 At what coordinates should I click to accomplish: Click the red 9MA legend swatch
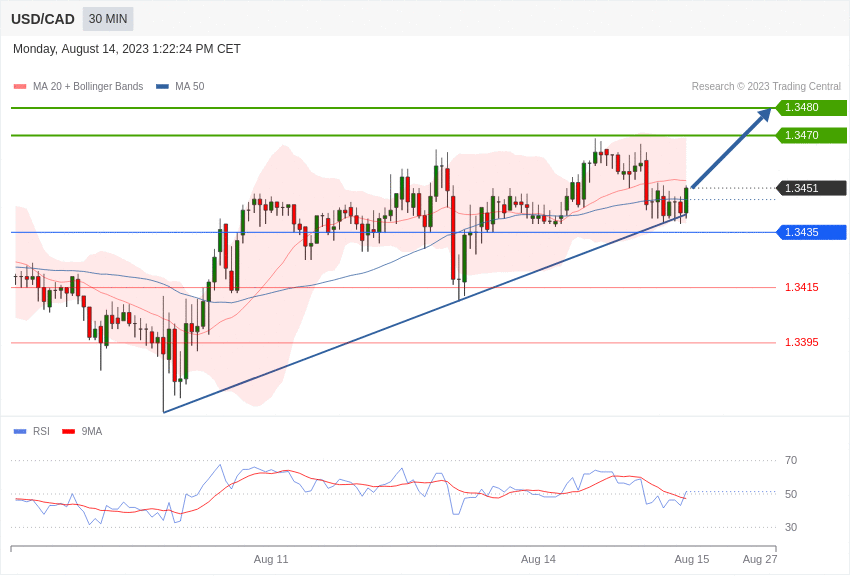pyautogui.click(x=68, y=432)
